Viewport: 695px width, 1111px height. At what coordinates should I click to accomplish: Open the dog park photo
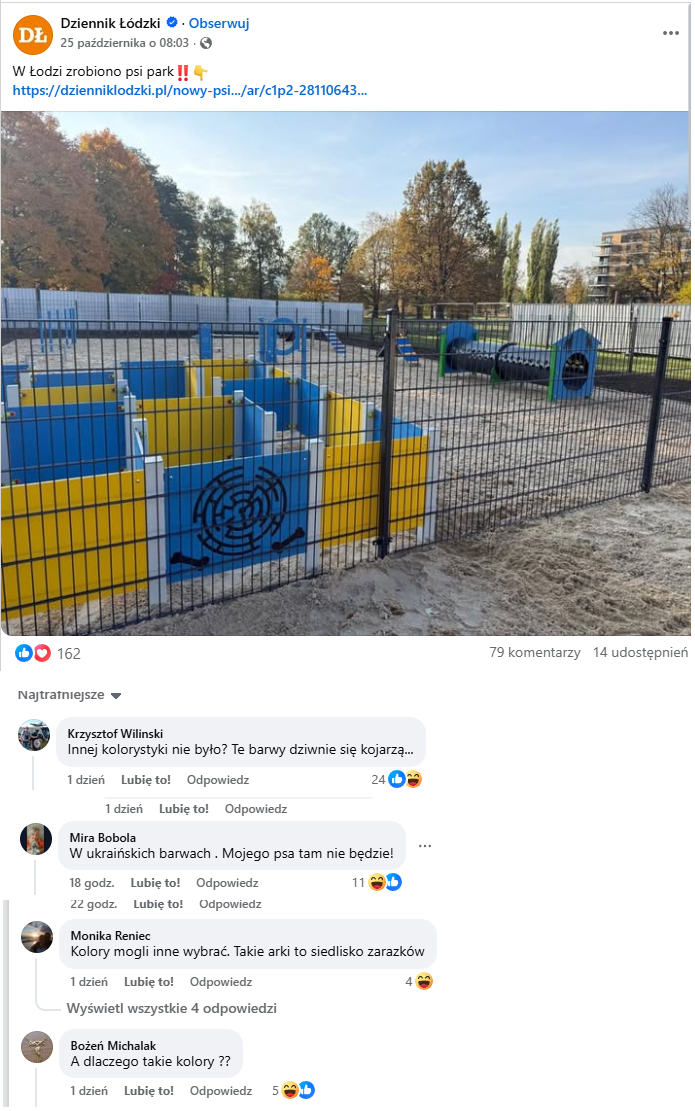point(345,373)
